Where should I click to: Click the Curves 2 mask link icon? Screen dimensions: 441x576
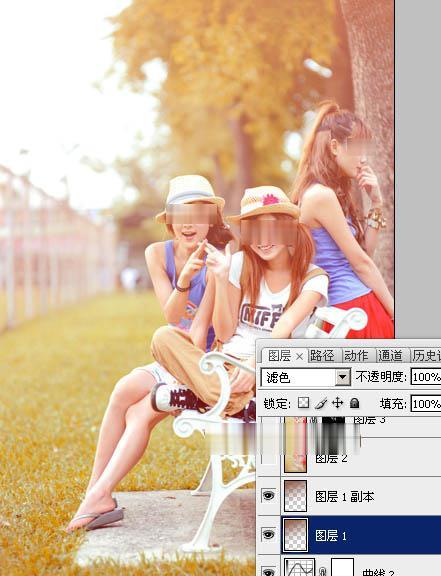pos(322,571)
